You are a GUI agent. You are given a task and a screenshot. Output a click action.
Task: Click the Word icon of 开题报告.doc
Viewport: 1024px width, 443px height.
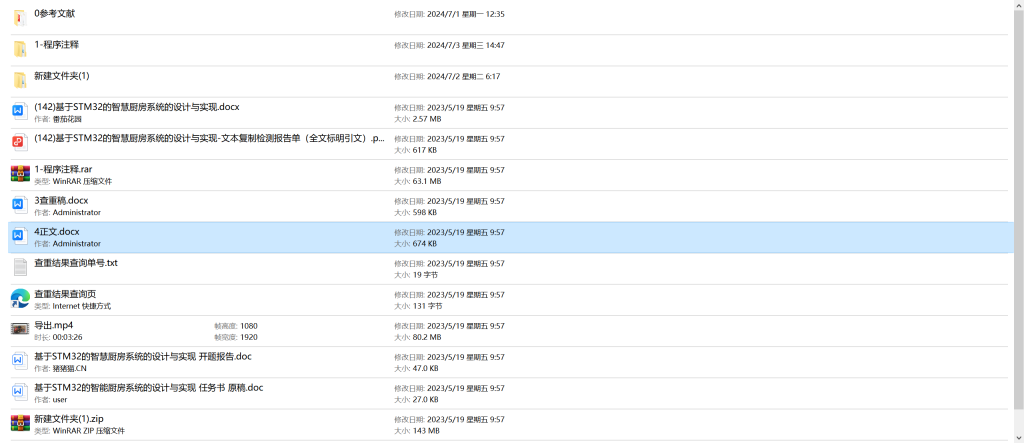pyautogui.click(x=20, y=361)
